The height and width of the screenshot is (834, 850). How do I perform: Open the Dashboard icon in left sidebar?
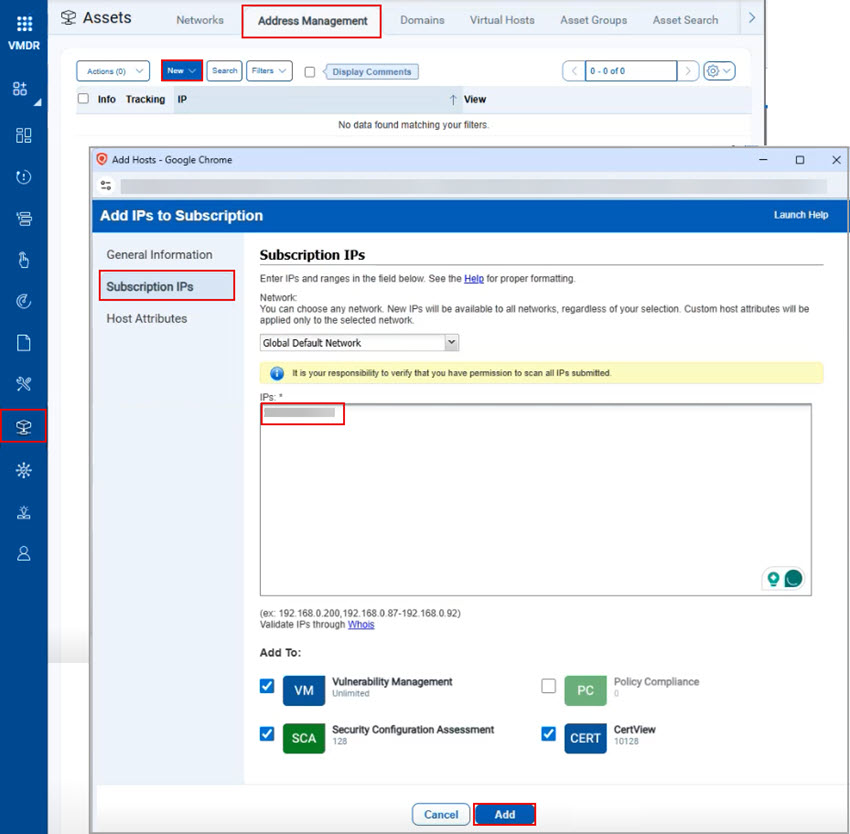click(x=24, y=135)
